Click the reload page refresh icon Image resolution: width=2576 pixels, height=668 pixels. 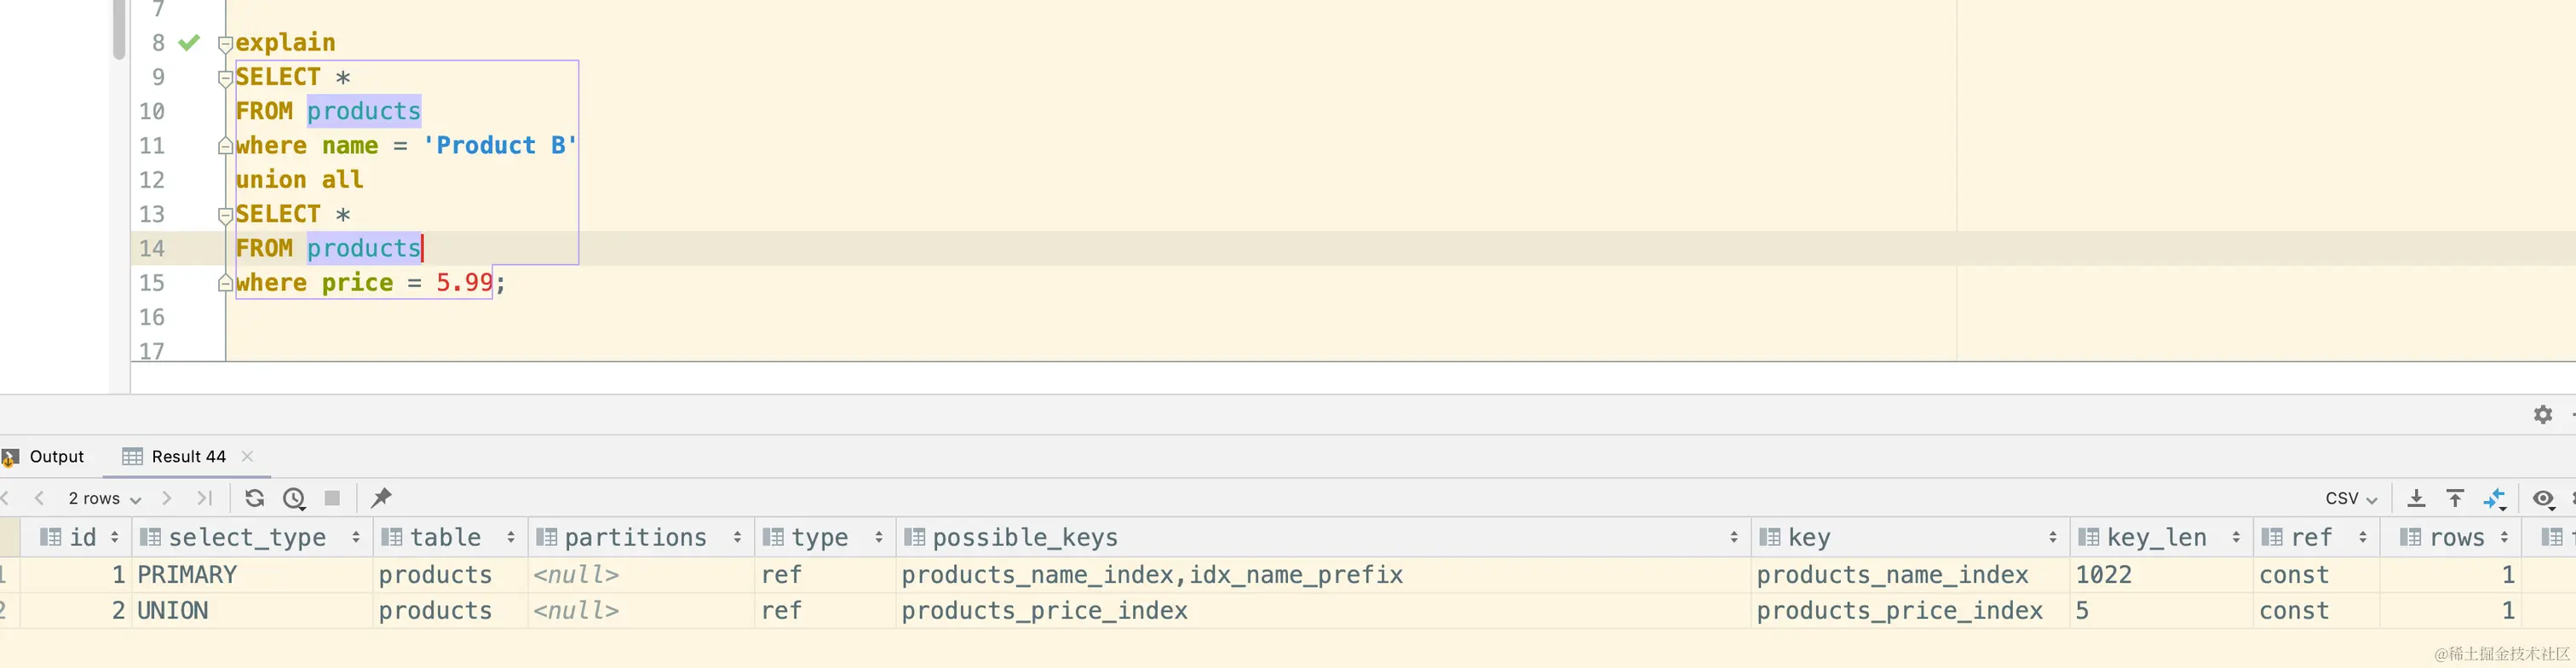pyautogui.click(x=254, y=498)
